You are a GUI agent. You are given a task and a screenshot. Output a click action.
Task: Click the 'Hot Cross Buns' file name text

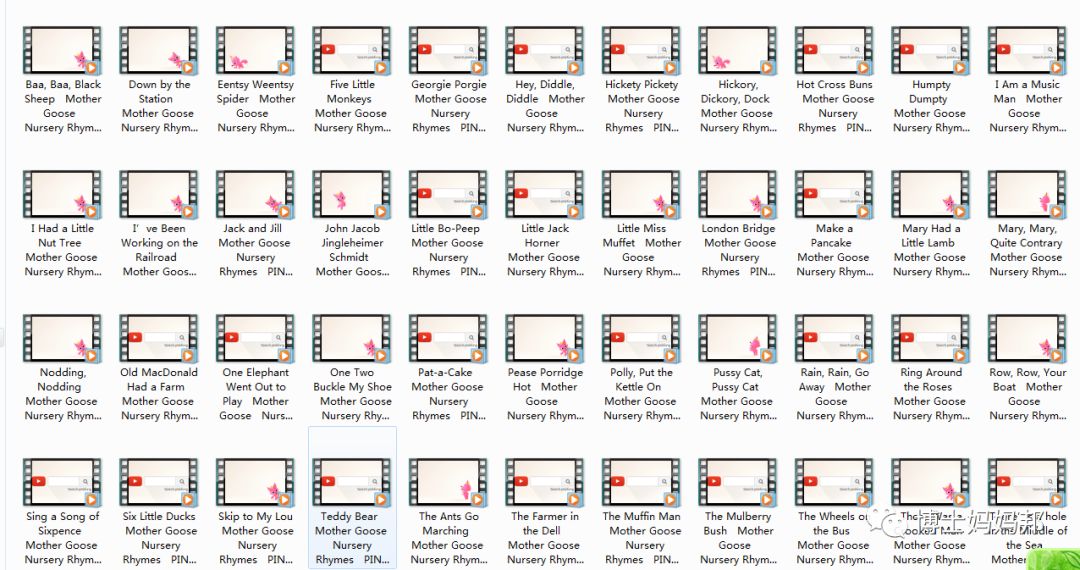pos(834,84)
